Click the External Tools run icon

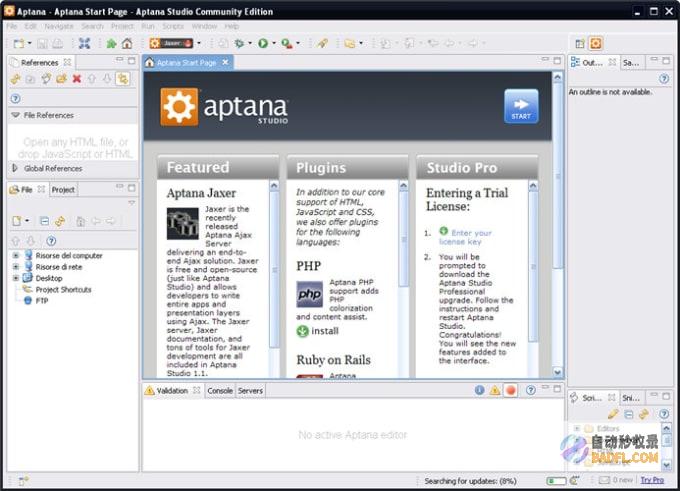click(x=286, y=43)
